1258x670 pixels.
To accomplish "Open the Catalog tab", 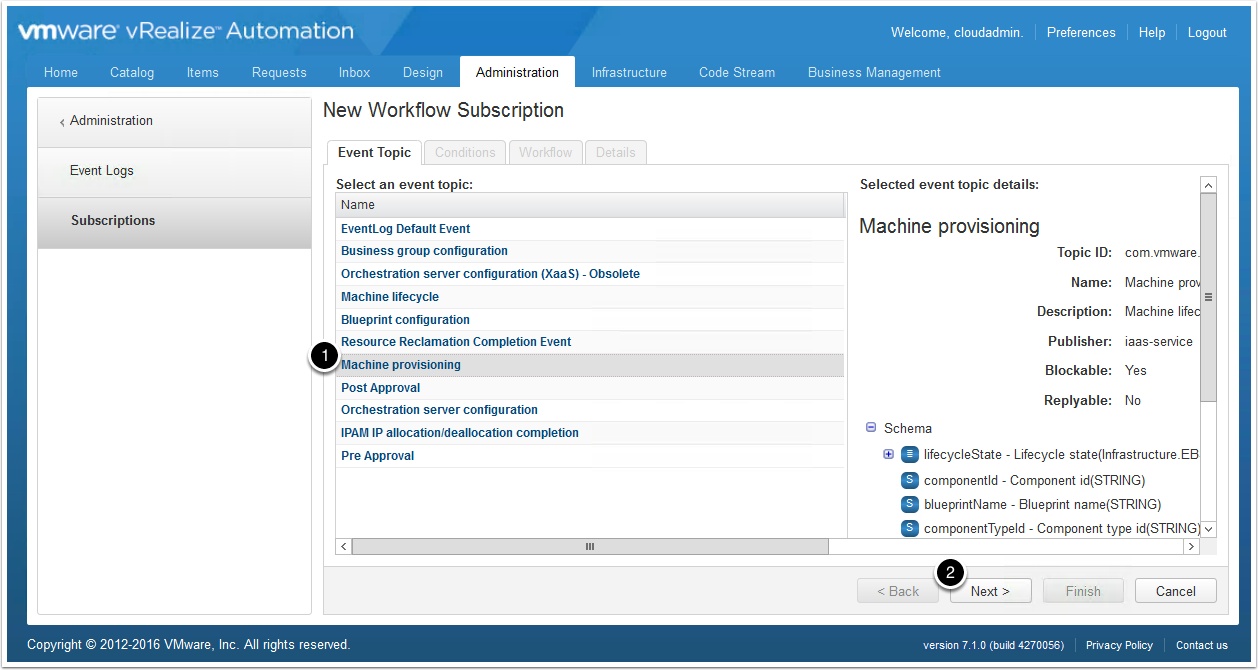I will tap(132, 72).
